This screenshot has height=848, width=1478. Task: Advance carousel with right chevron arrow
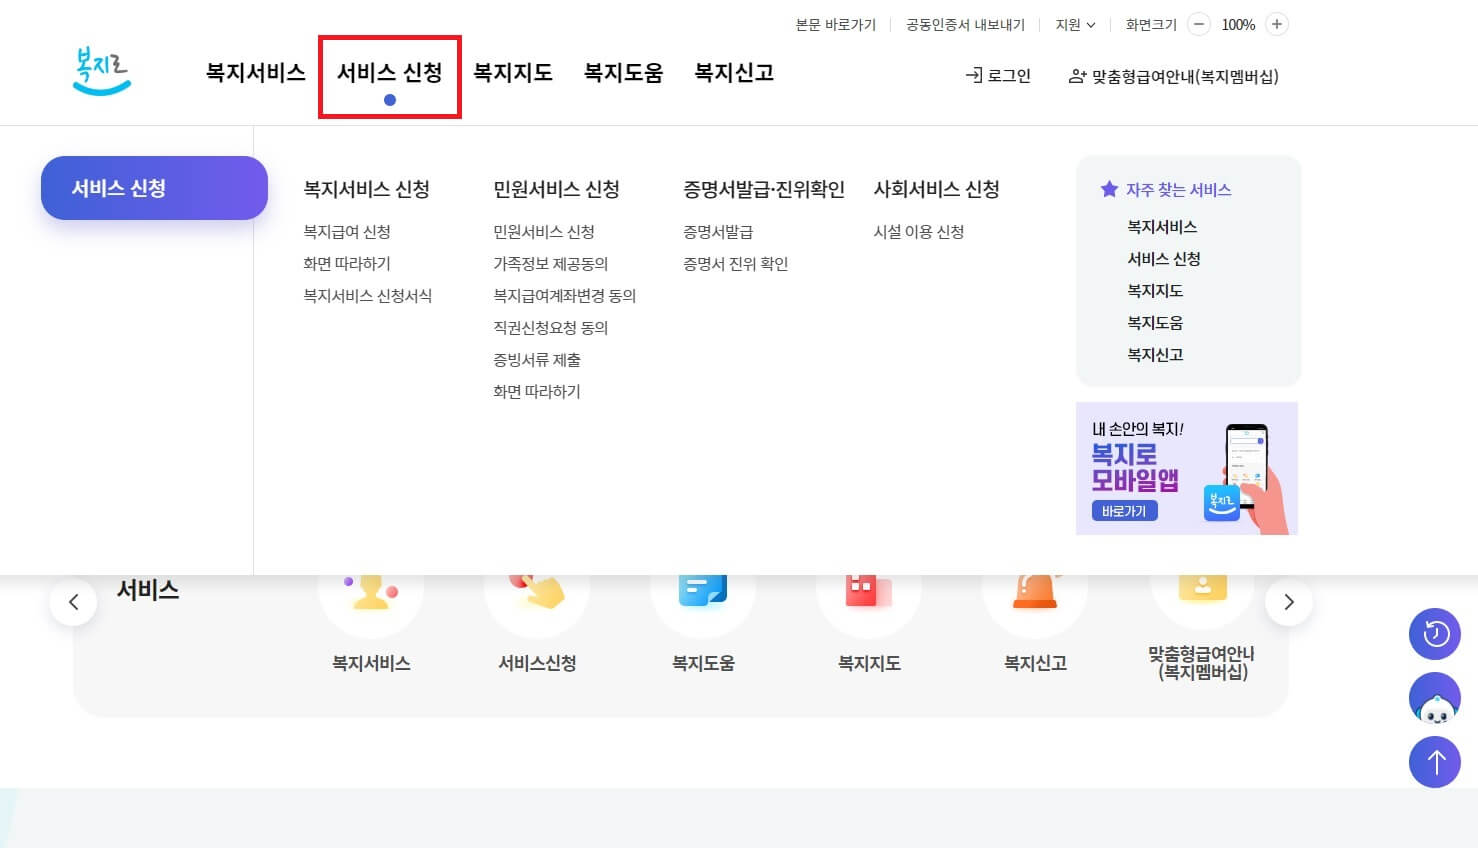1289,601
